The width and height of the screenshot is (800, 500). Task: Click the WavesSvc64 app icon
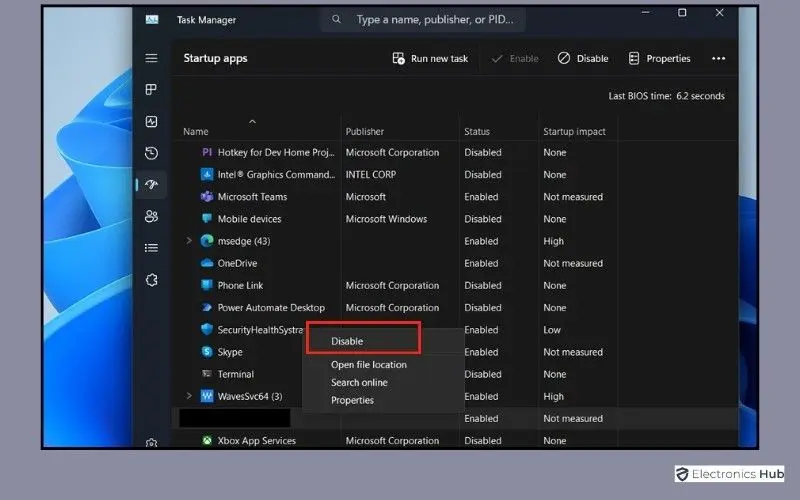click(207, 396)
